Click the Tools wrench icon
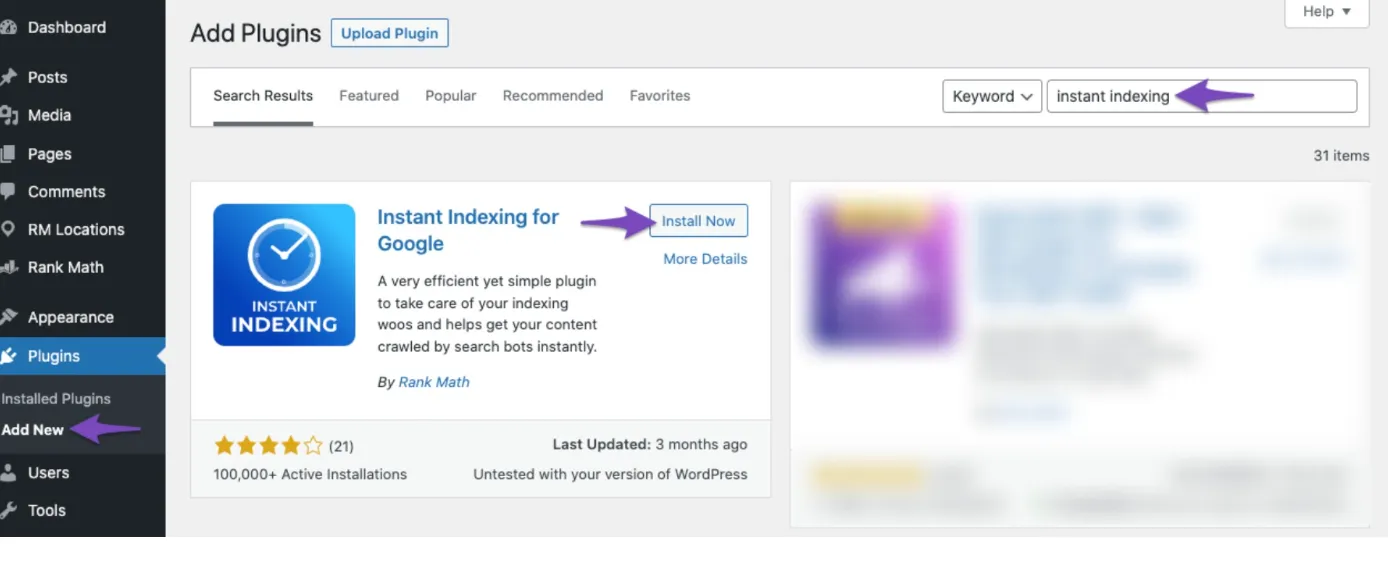 [9, 510]
